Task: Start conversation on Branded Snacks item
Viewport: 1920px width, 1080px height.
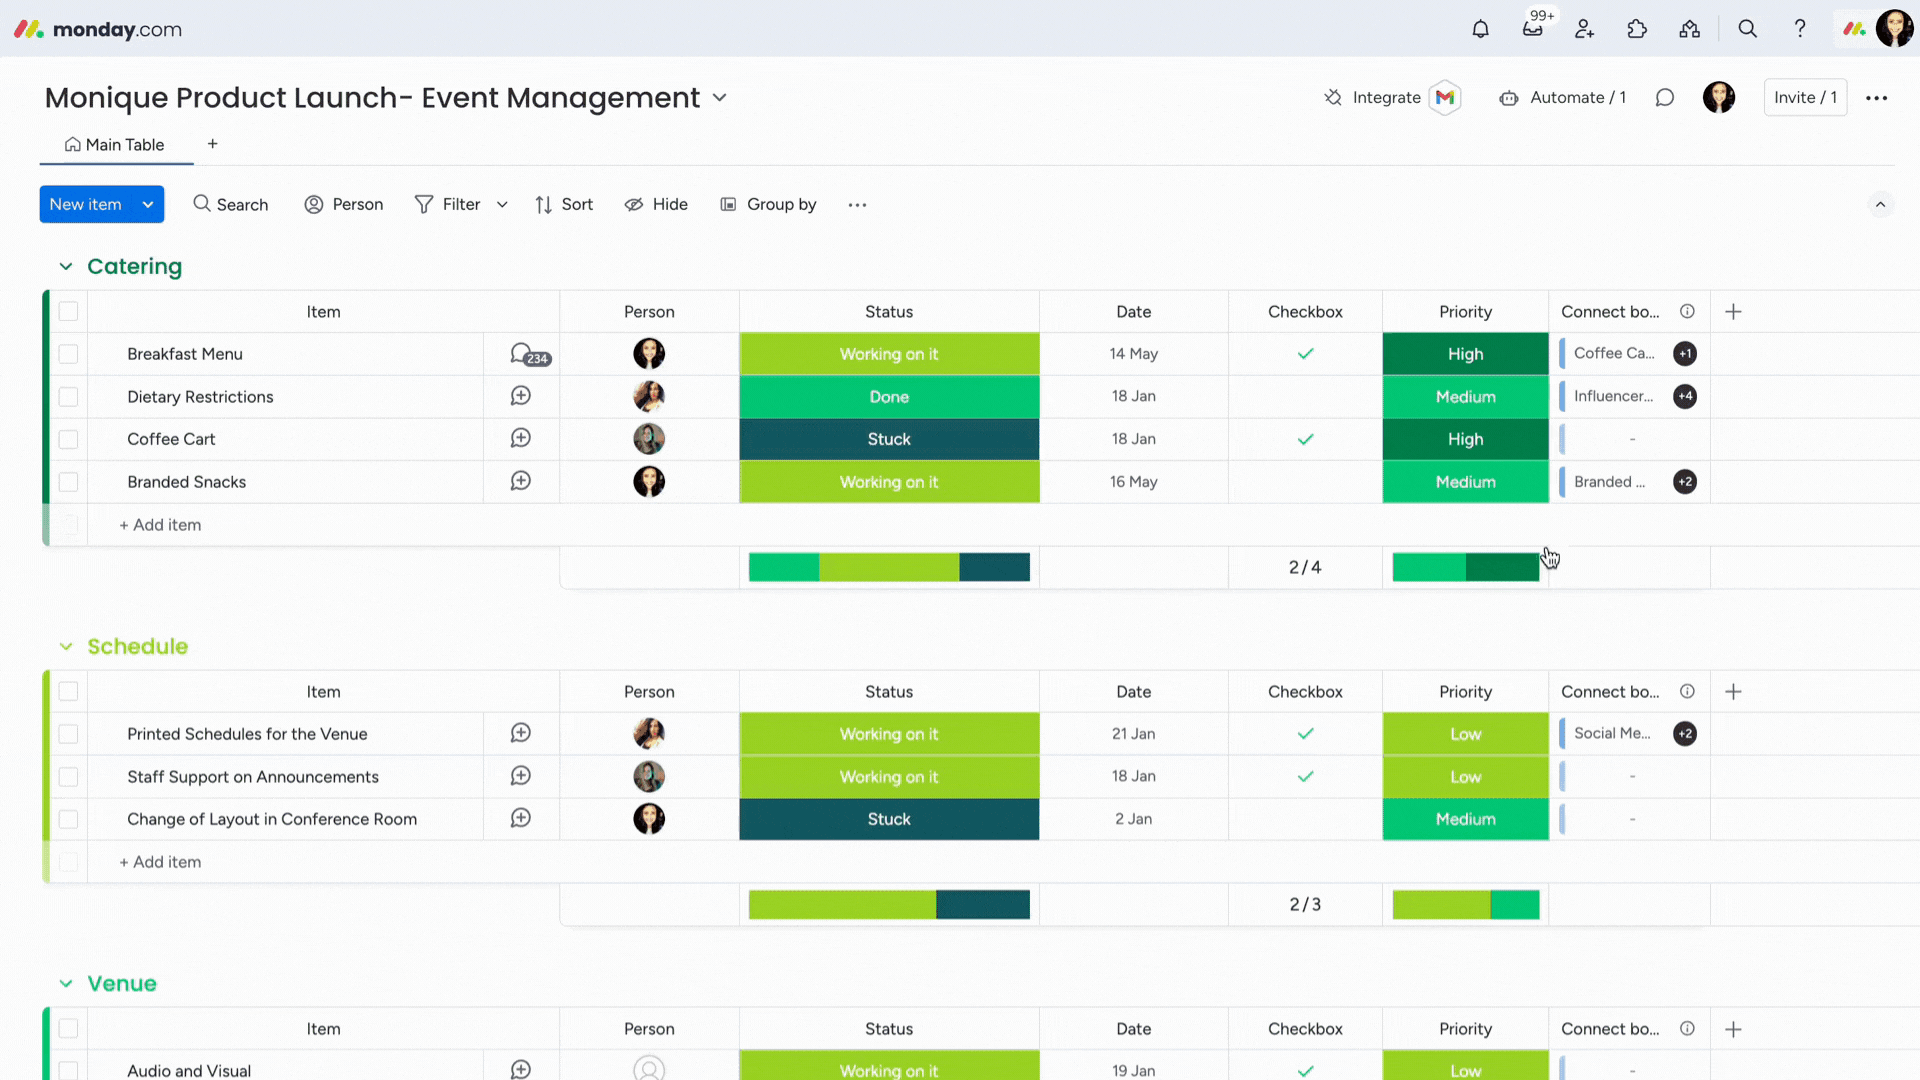Action: coord(521,481)
